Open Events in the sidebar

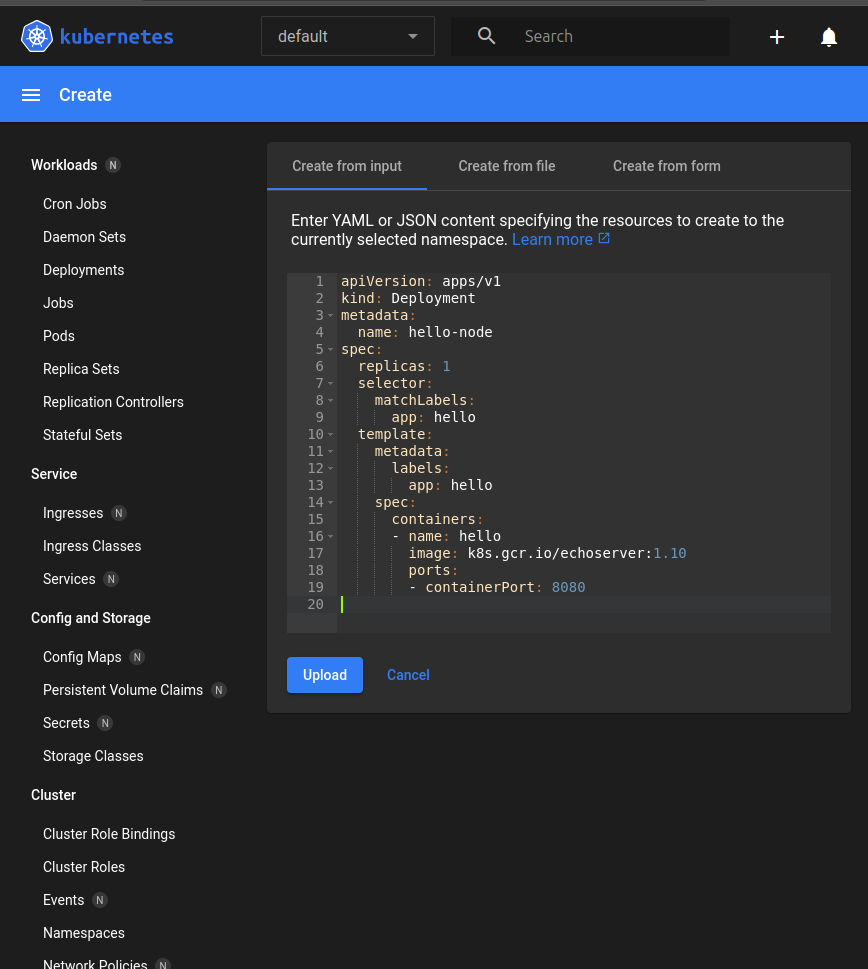[x=64, y=900]
